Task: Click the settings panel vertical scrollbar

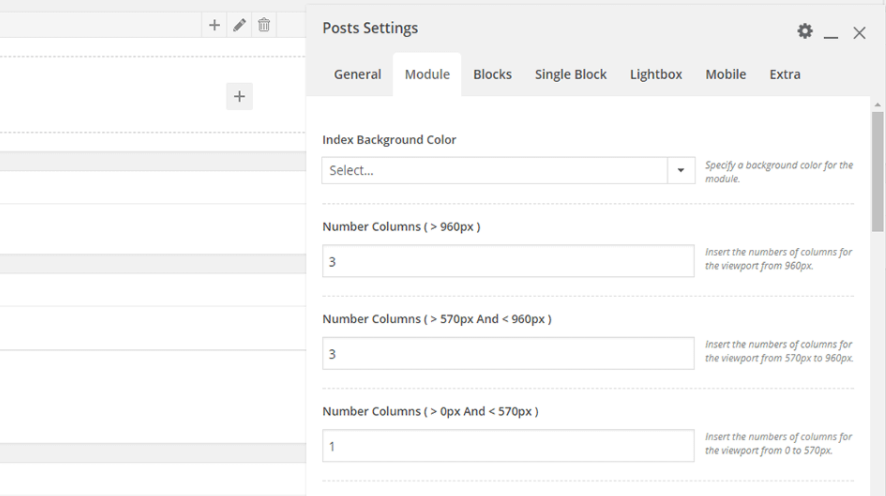Action: point(877,172)
